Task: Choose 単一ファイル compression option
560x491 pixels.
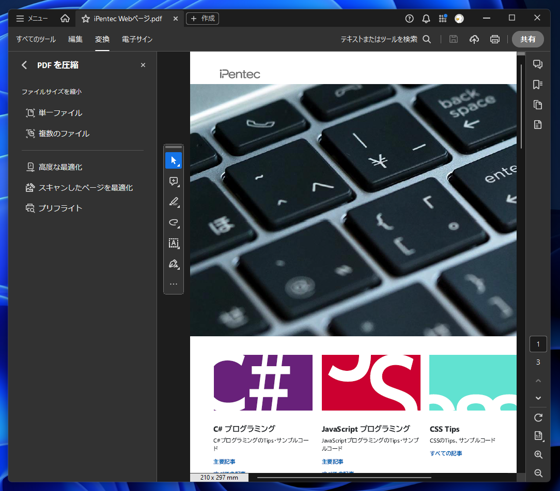Action: (54, 113)
